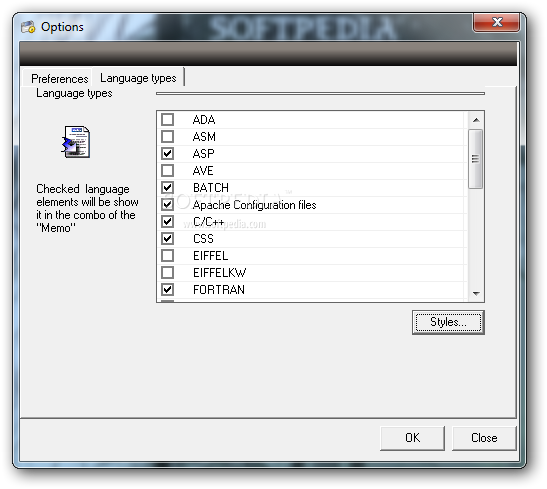Enable the ASM language checkbox

click(x=167, y=137)
